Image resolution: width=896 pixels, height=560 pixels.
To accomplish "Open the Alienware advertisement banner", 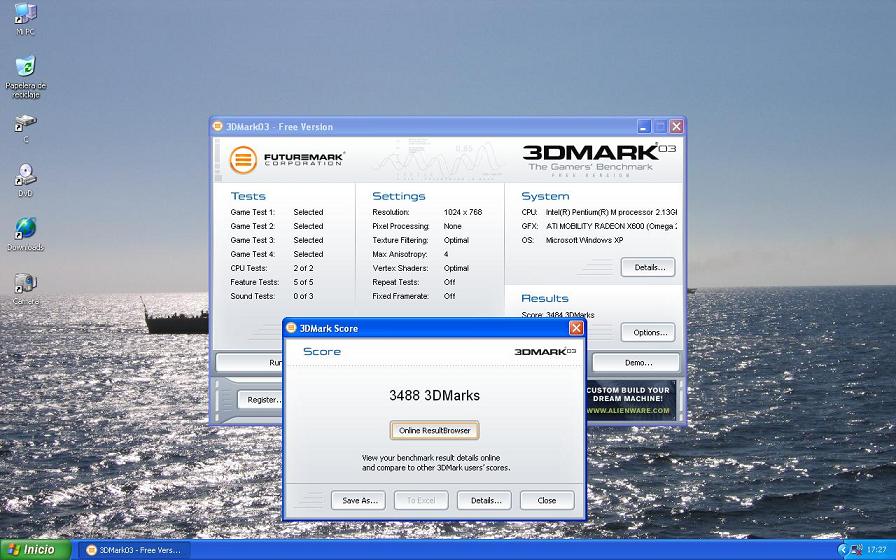I will pyautogui.click(x=630, y=400).
